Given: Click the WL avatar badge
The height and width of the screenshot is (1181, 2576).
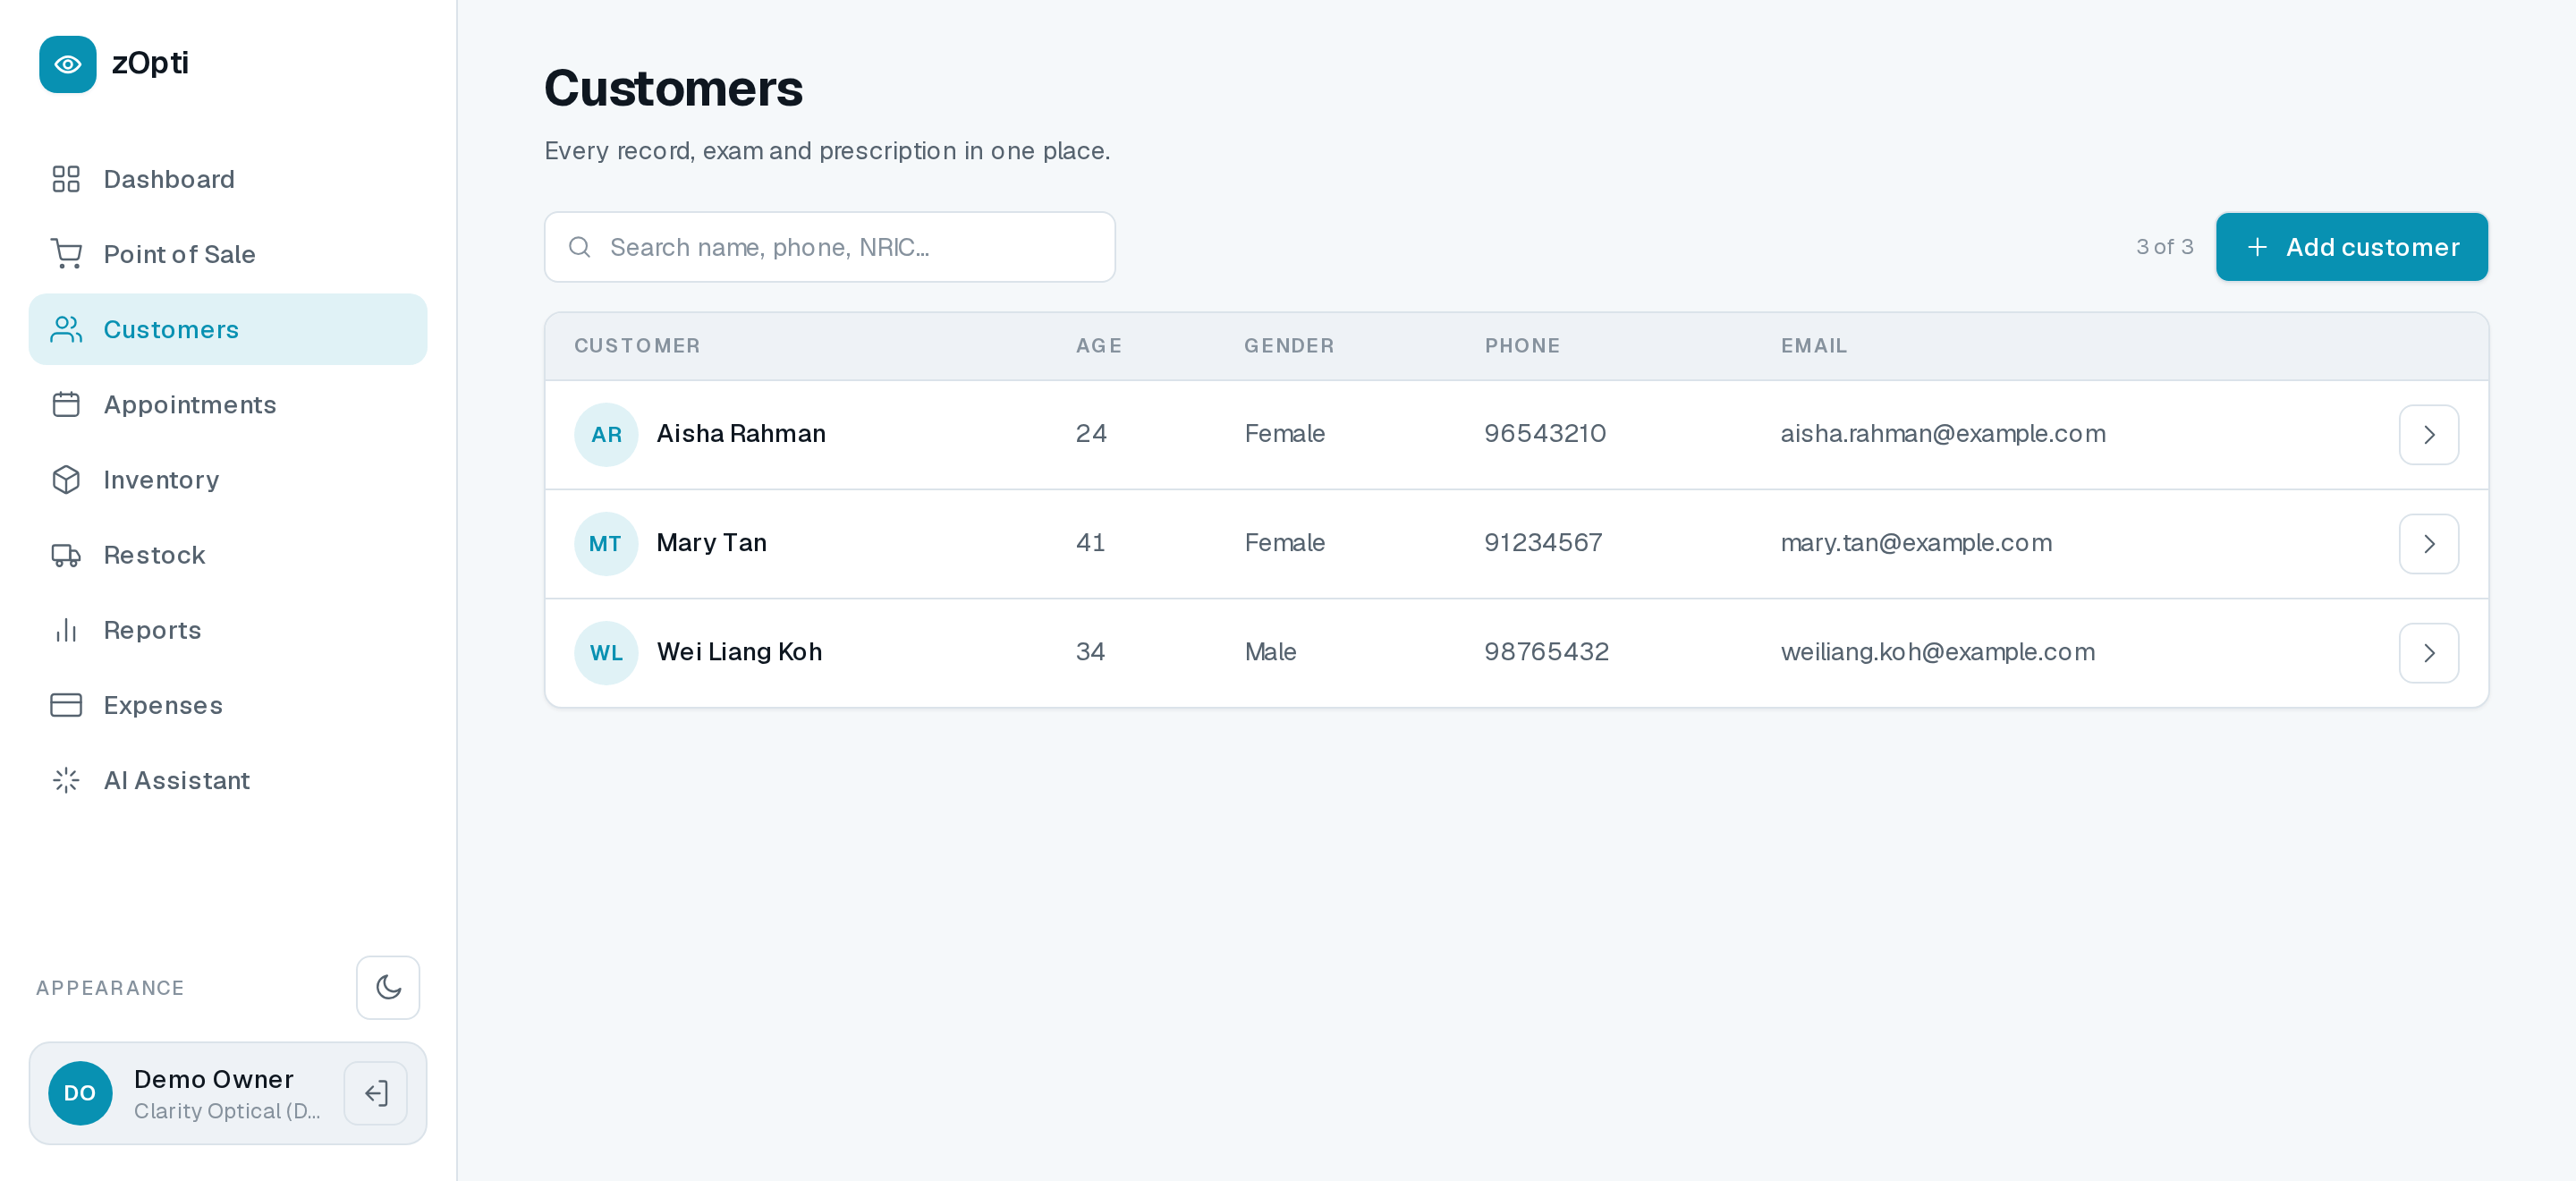Looking at the screenshot, I should coord(606,653).
